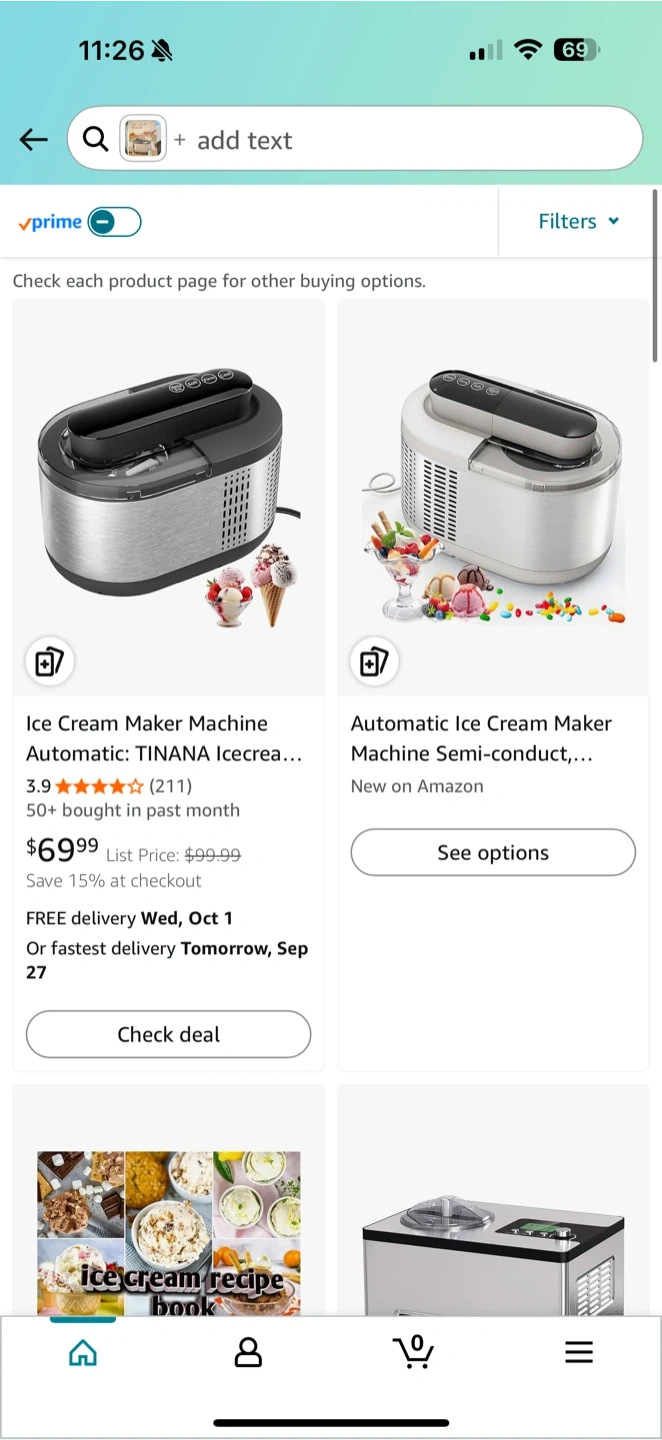
Task: Tap the back arrow icon
Action: 34,140
